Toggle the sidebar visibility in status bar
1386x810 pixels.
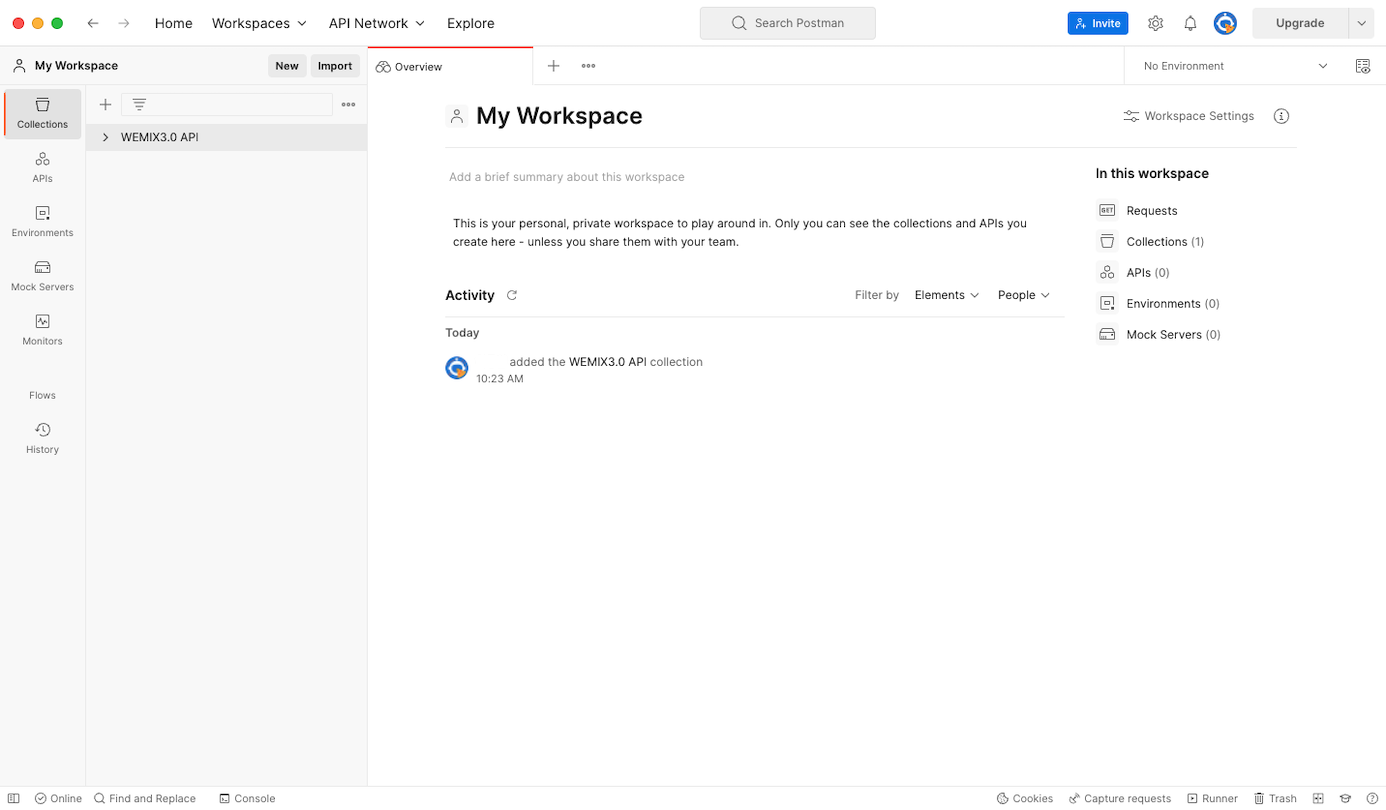pos(14,798)
